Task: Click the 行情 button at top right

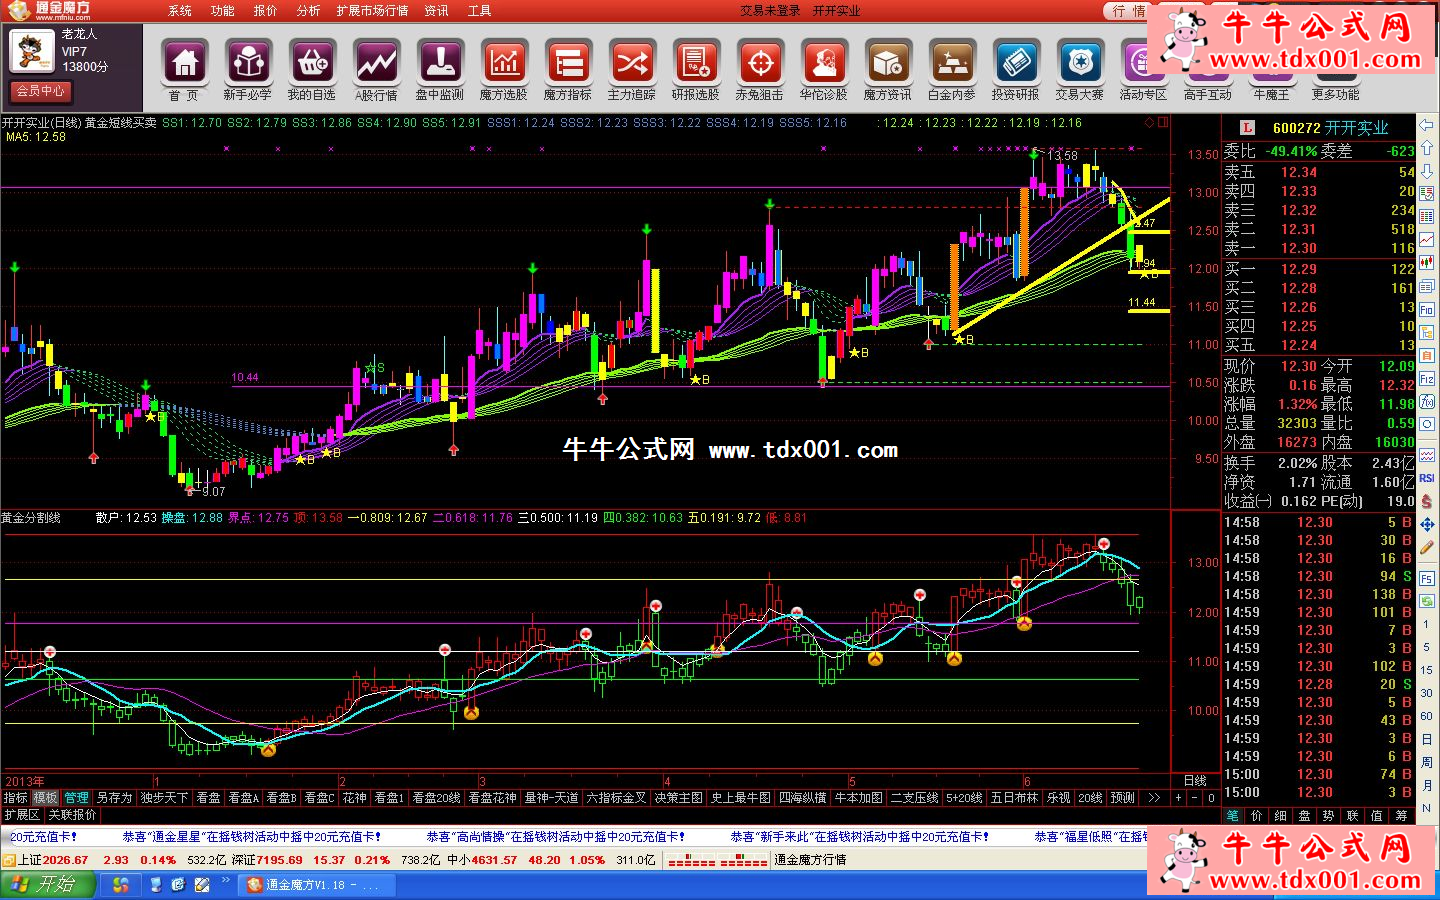Action: [x=1130, y=11]
